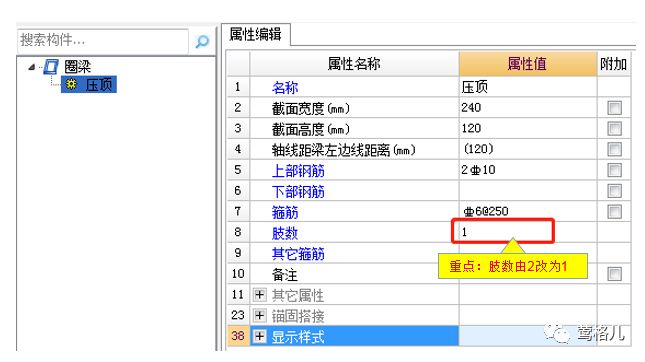Click the 备注 property label
Screen dimensions: 645x362
[x=285, y=274]
